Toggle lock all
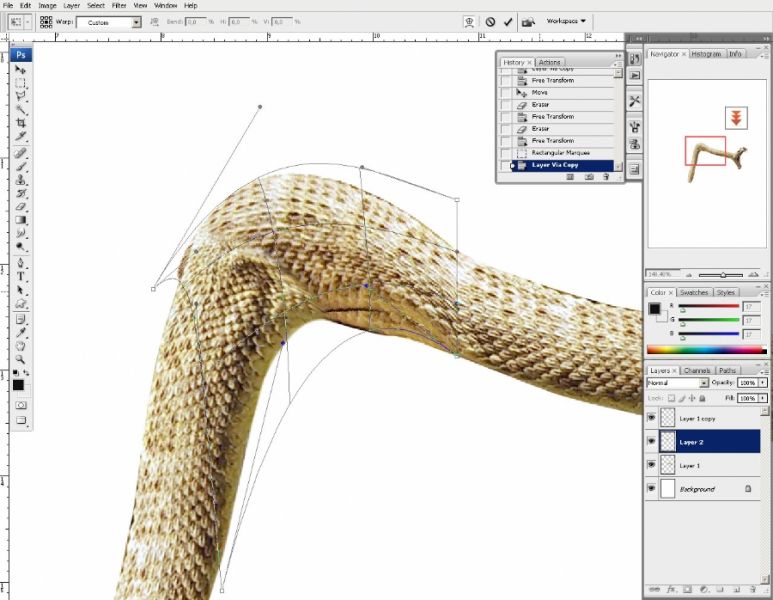 703,398
